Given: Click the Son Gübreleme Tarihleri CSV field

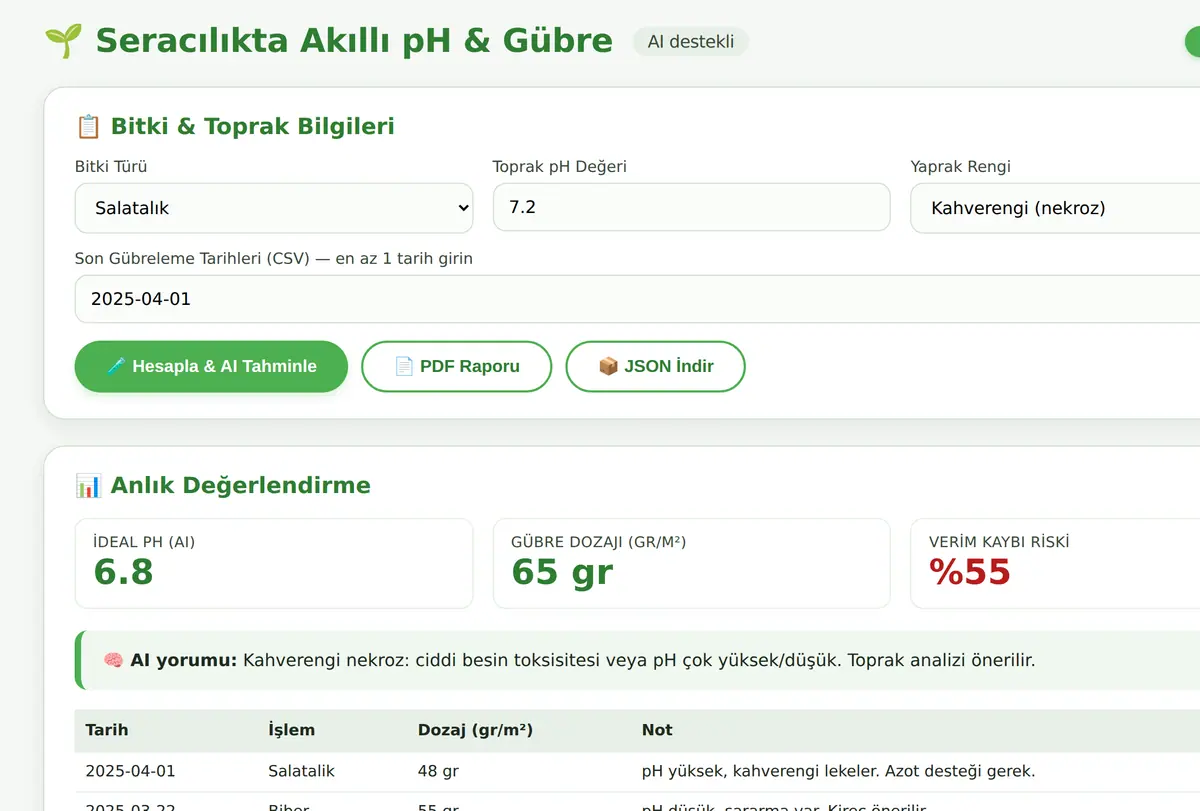Looking at the screenshot, I should [637, 299].
